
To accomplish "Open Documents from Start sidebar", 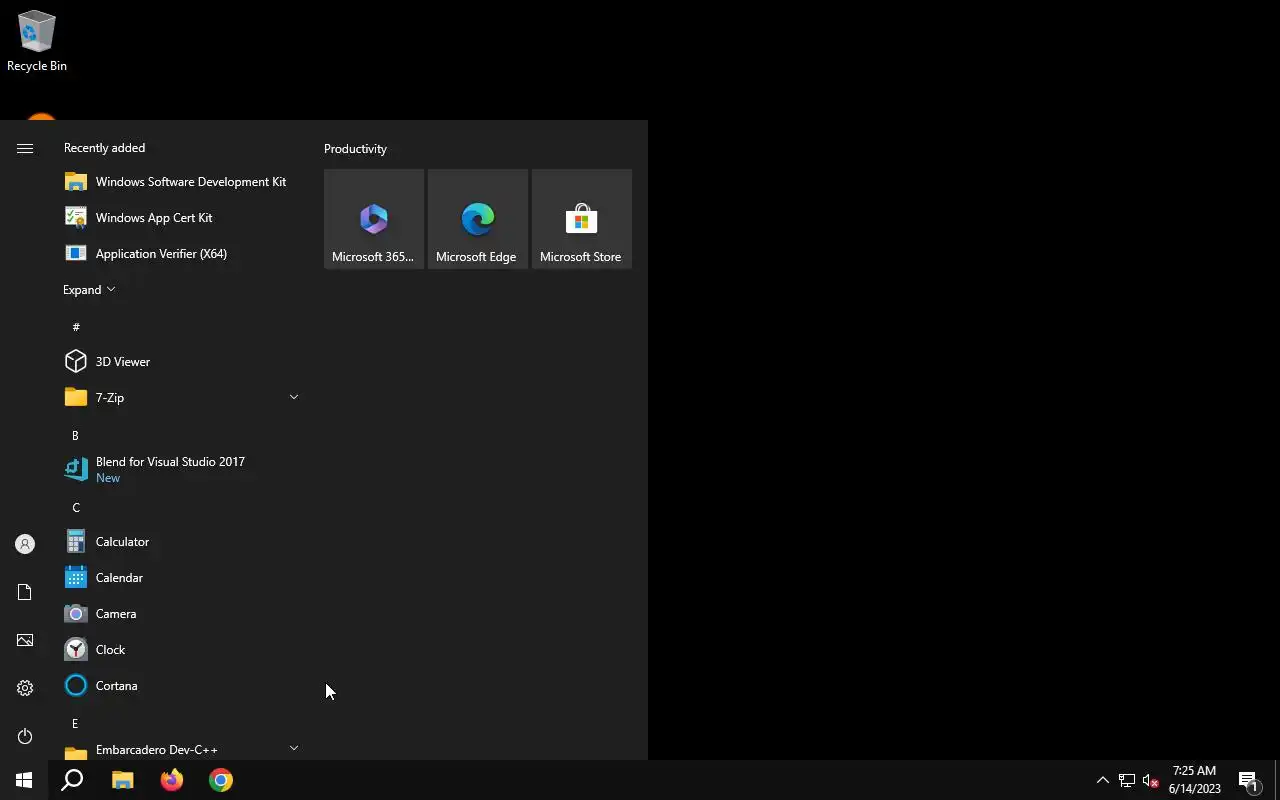I will [25, 592].
